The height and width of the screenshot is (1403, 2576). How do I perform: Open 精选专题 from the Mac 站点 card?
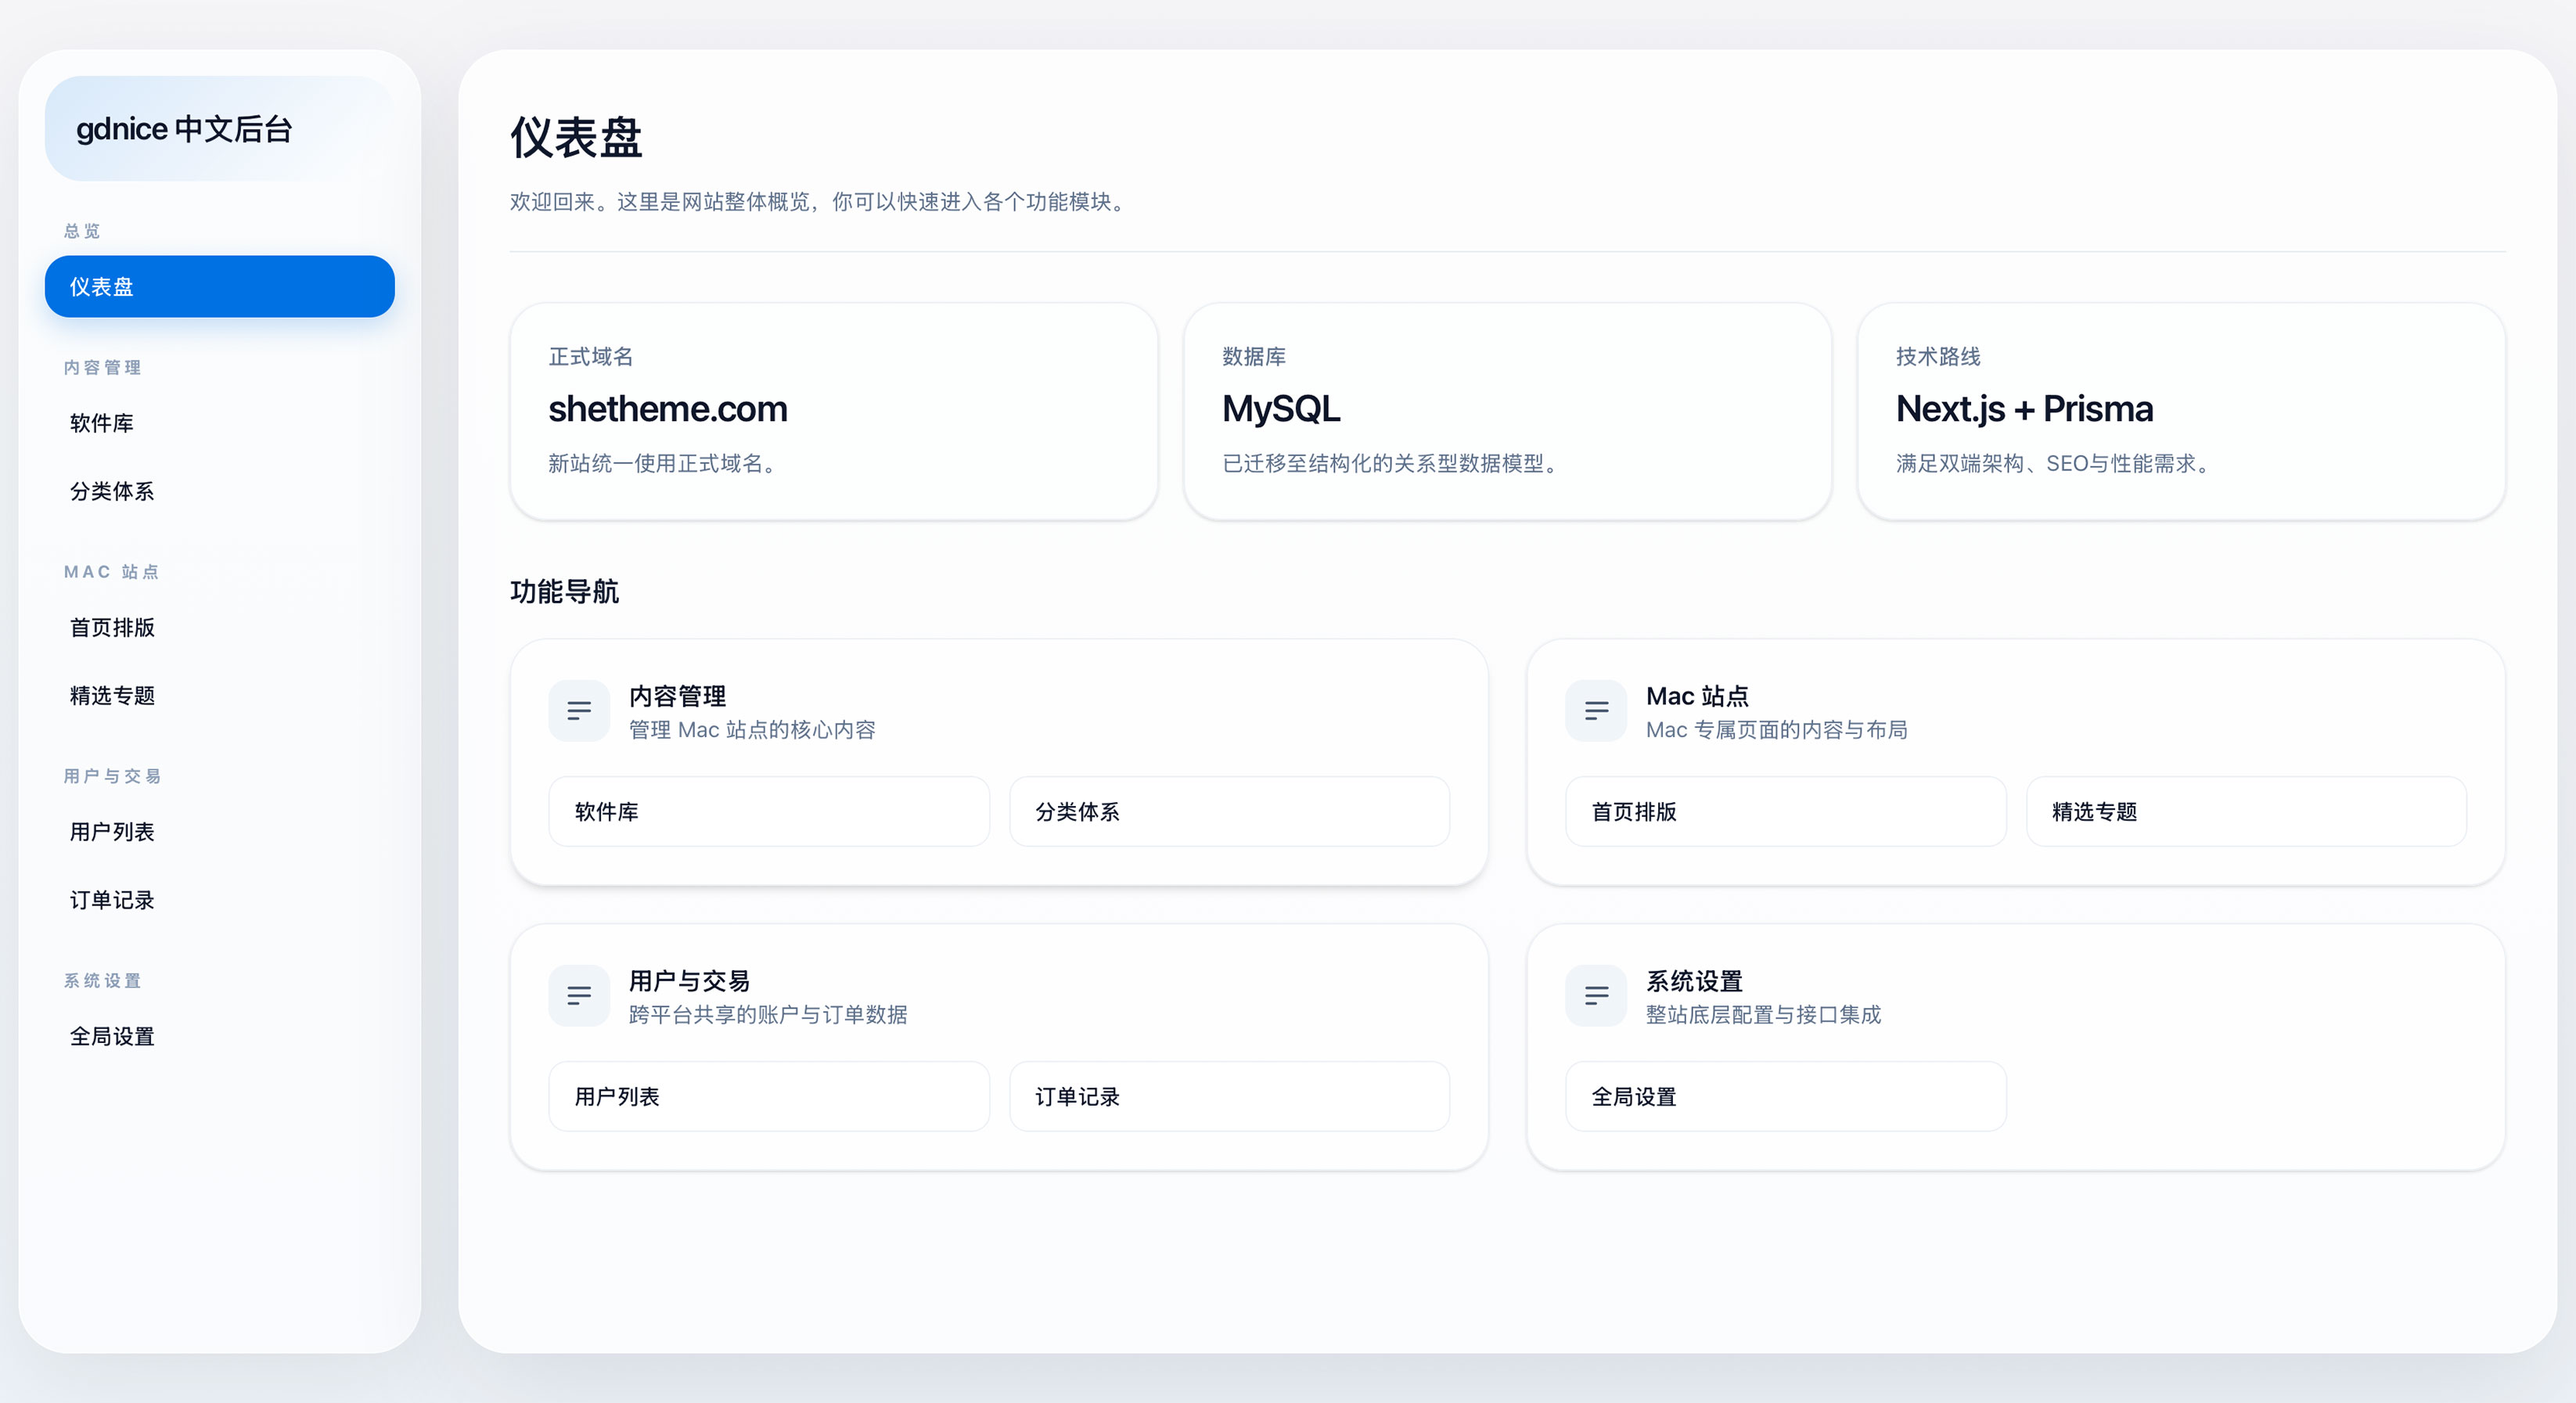(x=2246, y=812)
